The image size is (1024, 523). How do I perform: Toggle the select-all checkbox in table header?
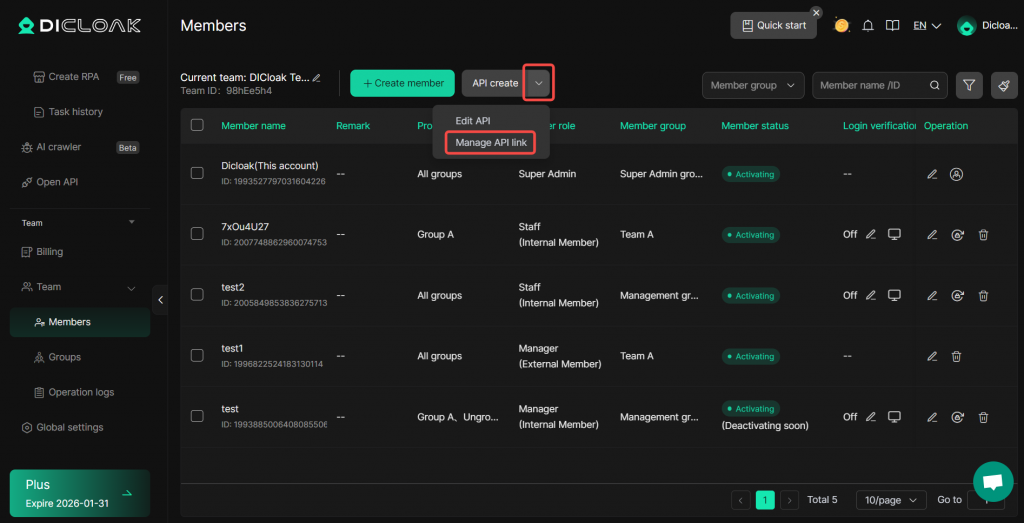(197, 125)
